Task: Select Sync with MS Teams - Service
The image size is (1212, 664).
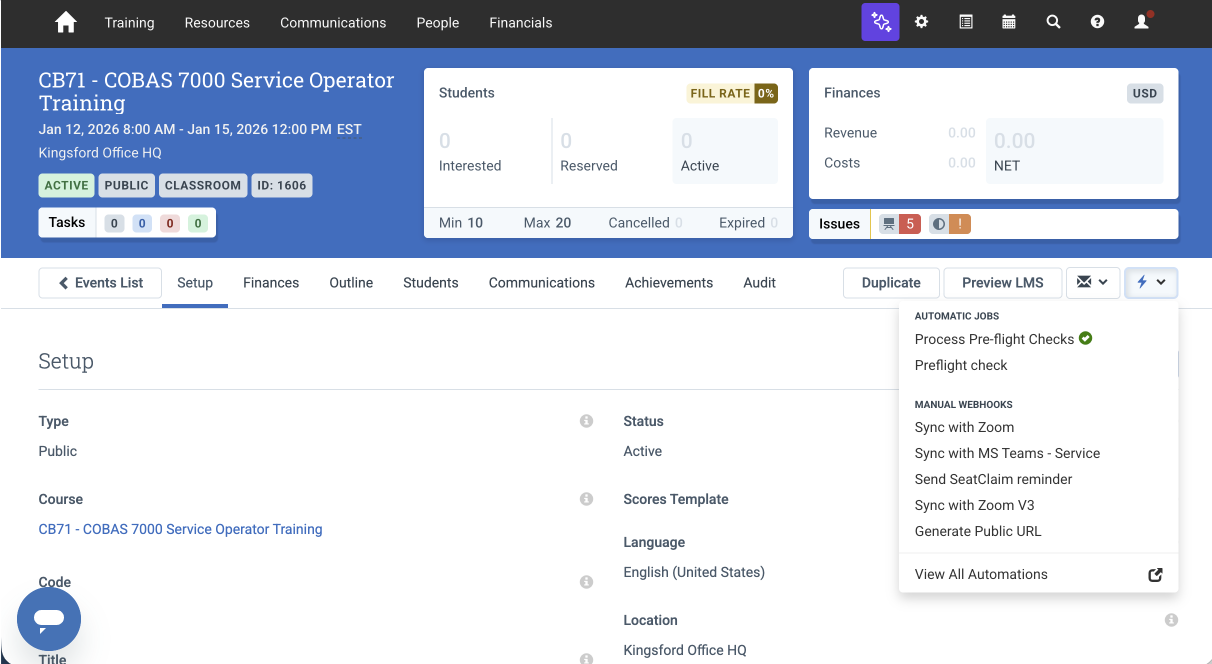Action: pos(1007,453)
